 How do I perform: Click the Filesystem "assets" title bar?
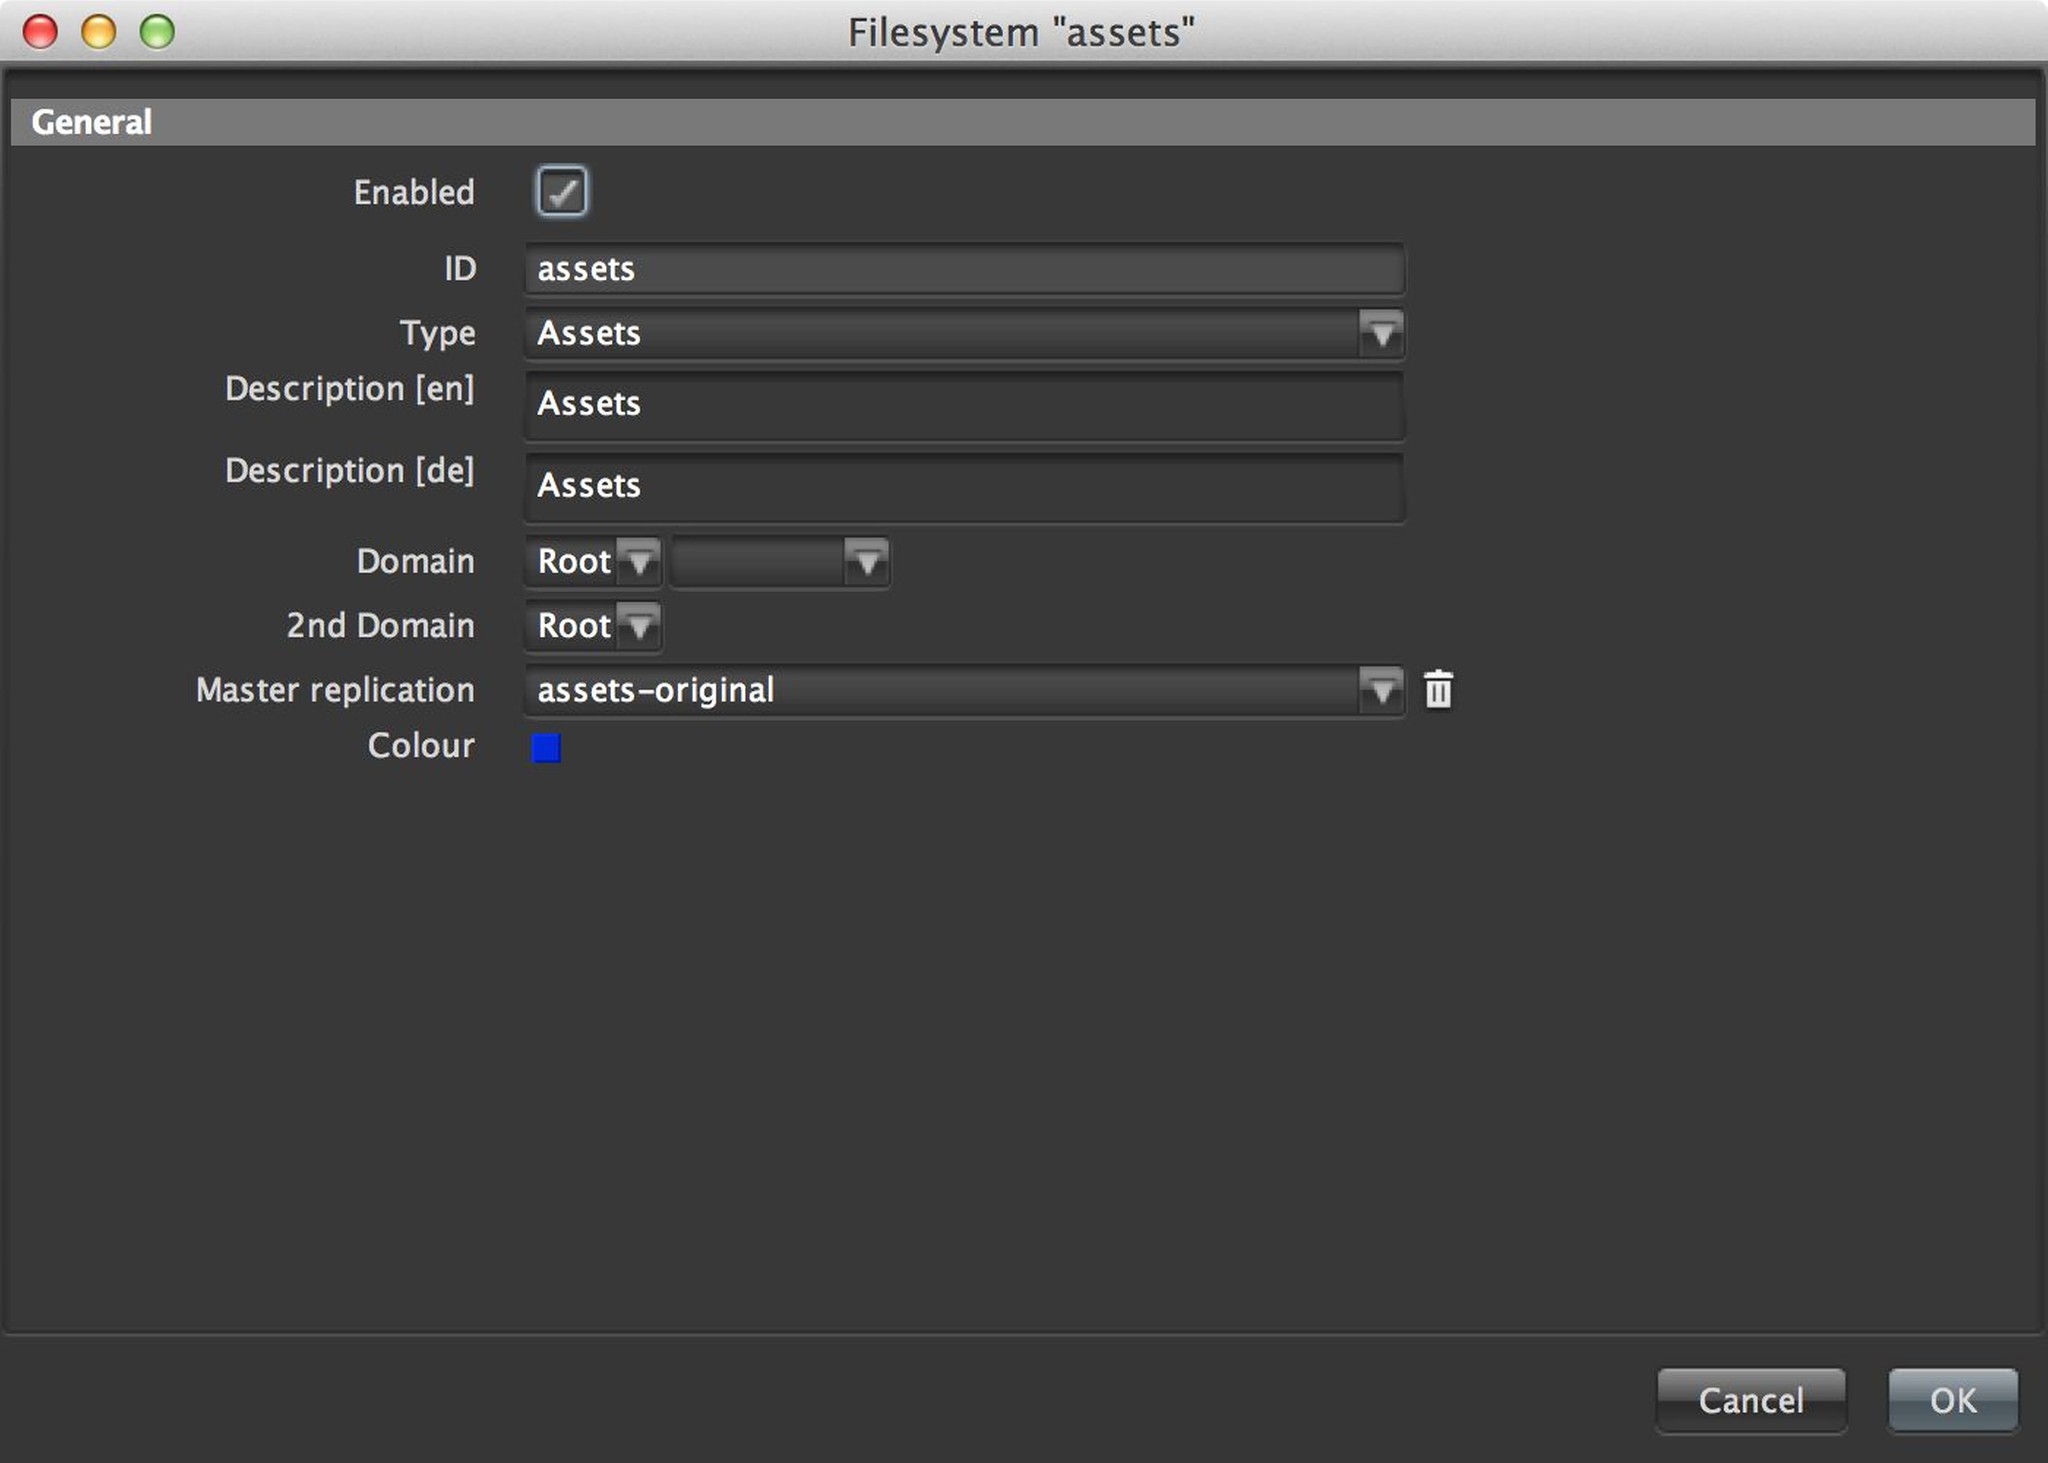click(1020, 32)
